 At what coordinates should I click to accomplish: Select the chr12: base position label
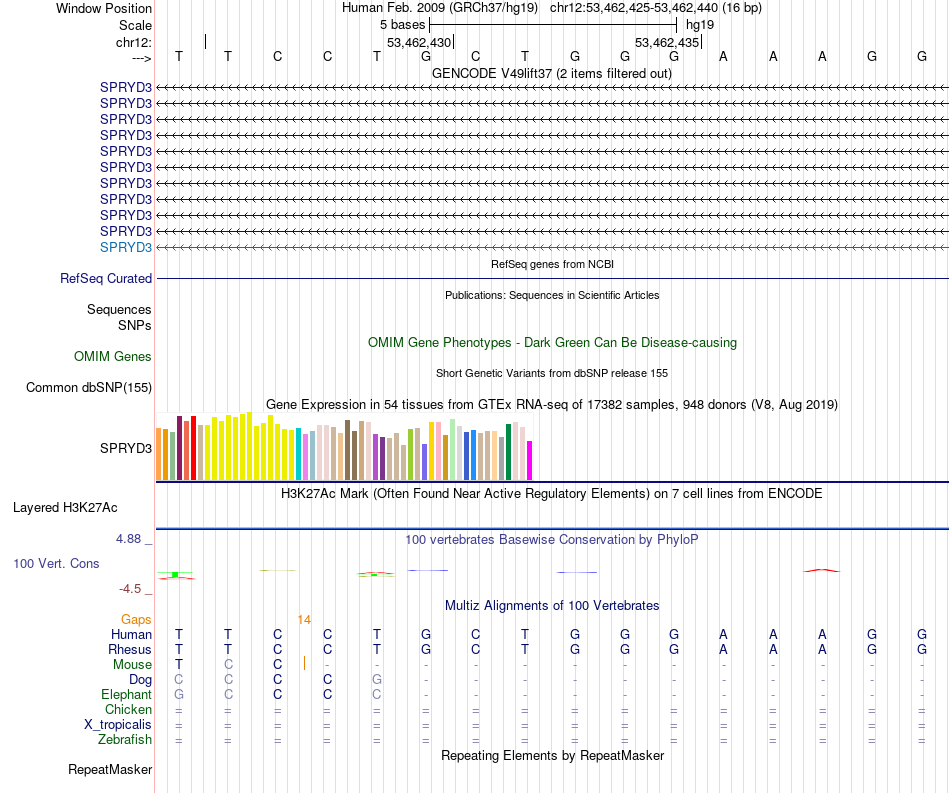point(133,42)
